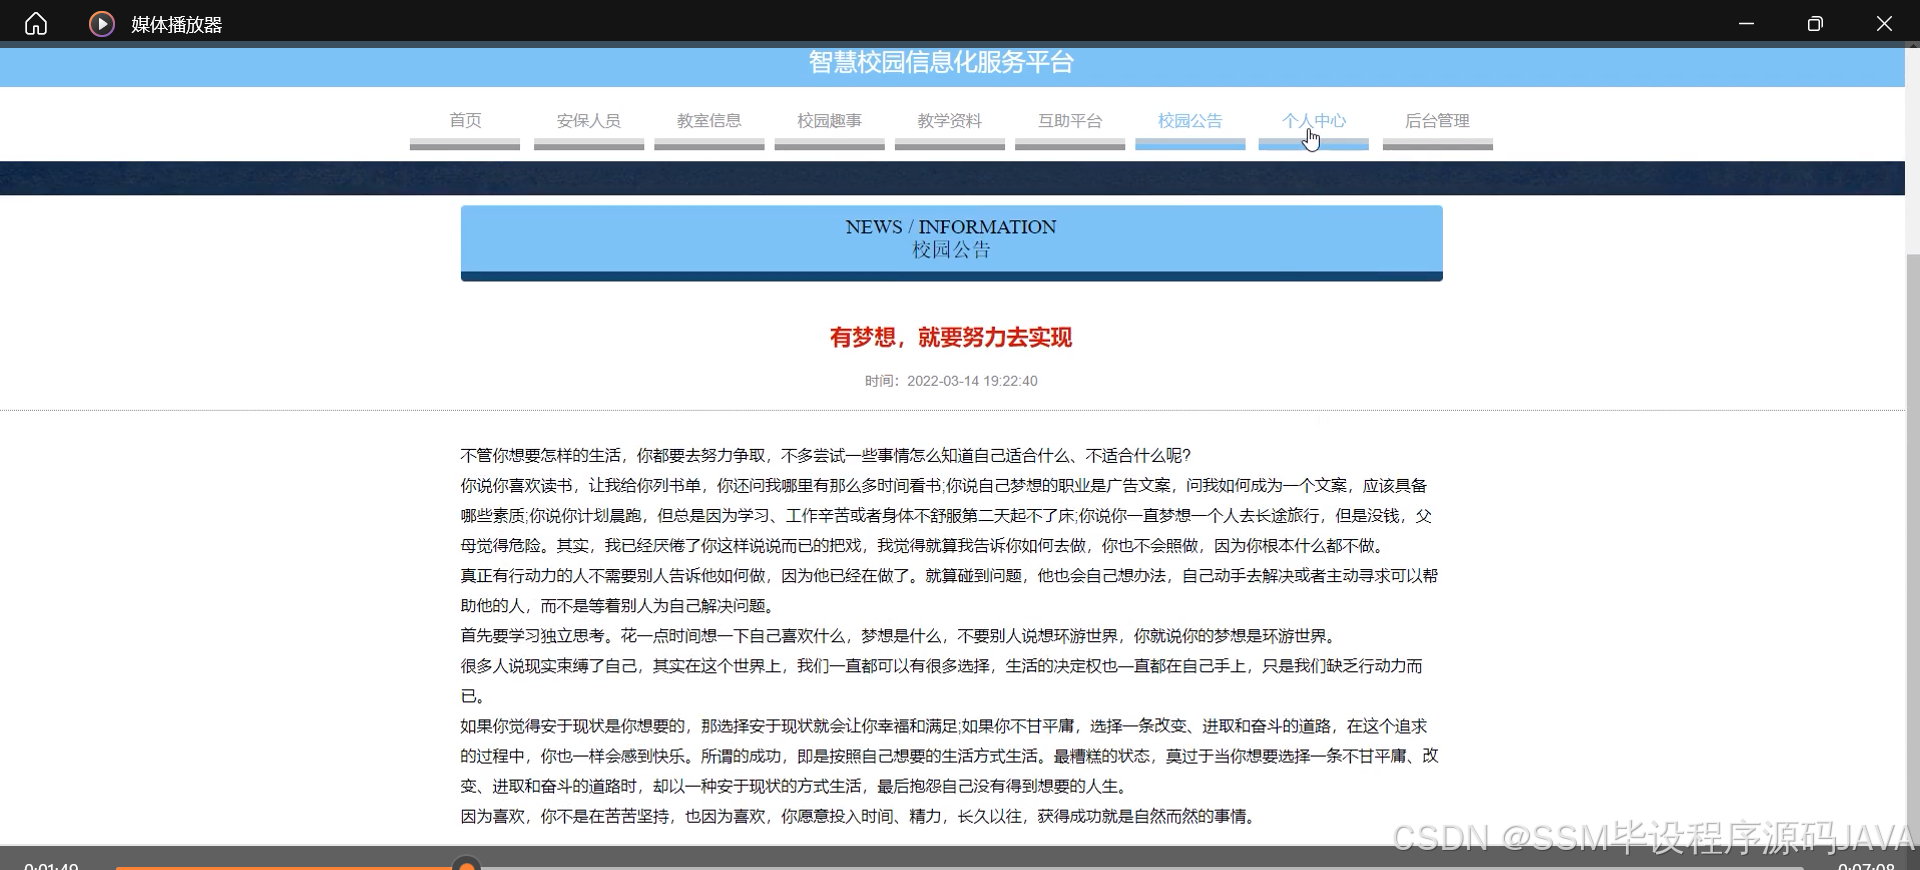Click the media player logo icon
The image size is (1920, 870).
coord(101,23)
